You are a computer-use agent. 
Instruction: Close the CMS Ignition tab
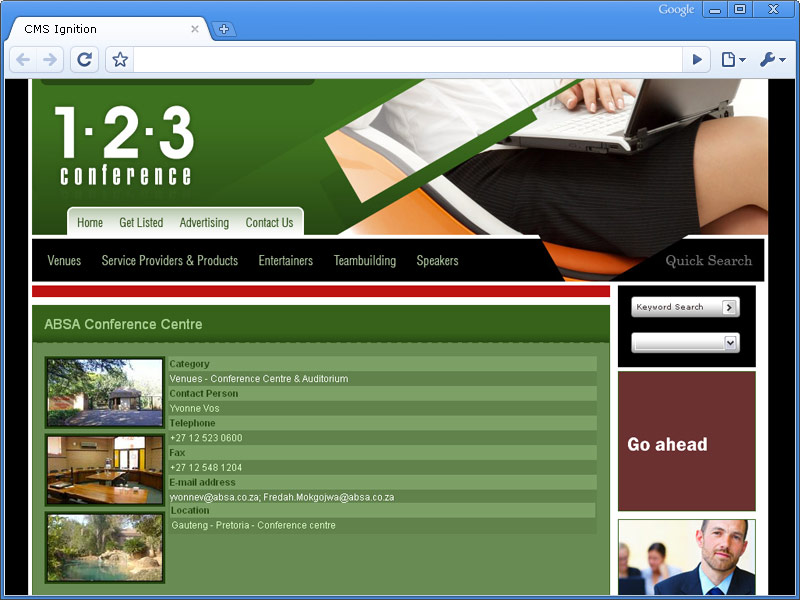click(195, 29)
